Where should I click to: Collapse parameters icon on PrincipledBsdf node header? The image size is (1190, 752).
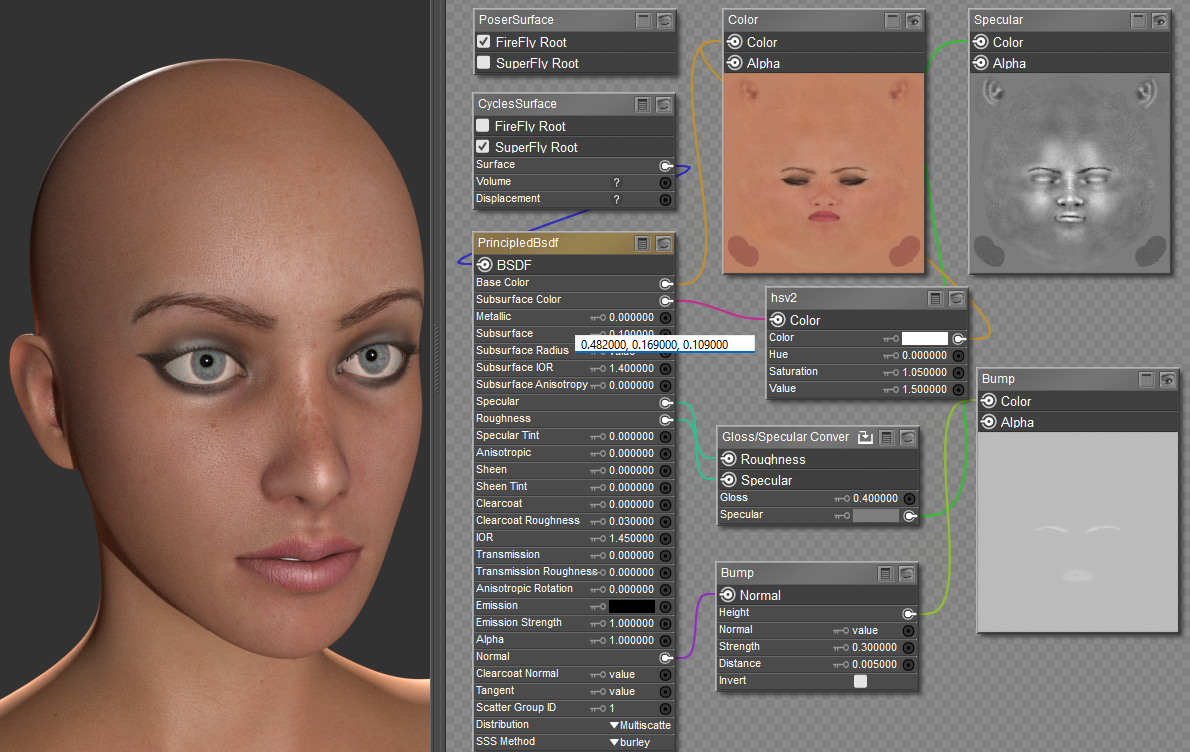(643, 243)
